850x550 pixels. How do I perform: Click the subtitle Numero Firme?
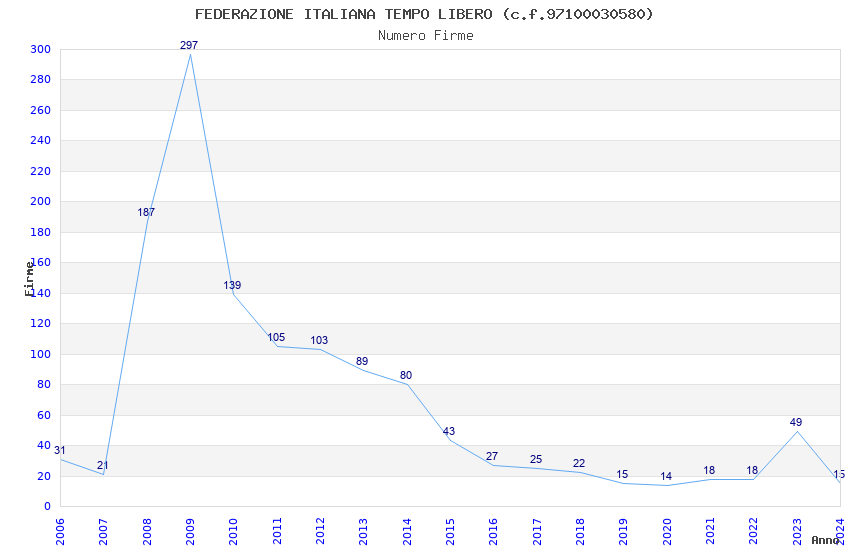426,36
